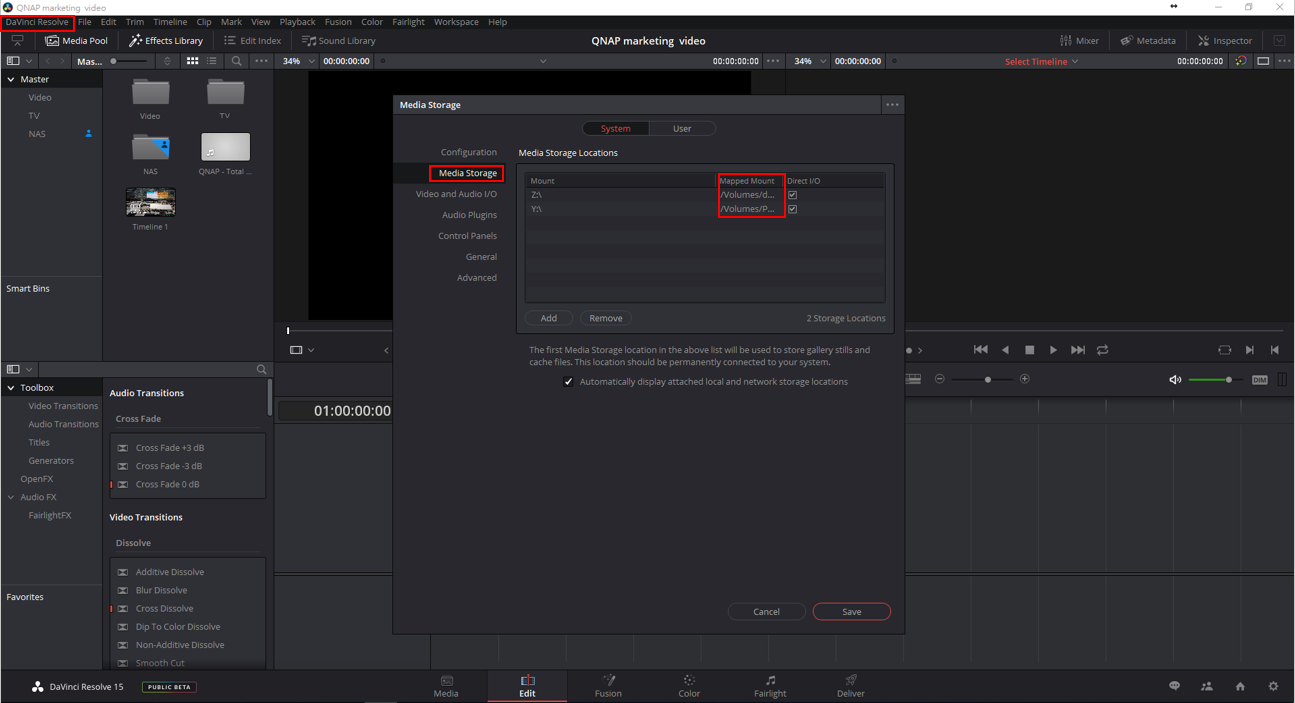Image resolution: width=1295 pixels, height=703 pixels.
Task: Open the Timeline menu
Action: click(x=170, y=22)
